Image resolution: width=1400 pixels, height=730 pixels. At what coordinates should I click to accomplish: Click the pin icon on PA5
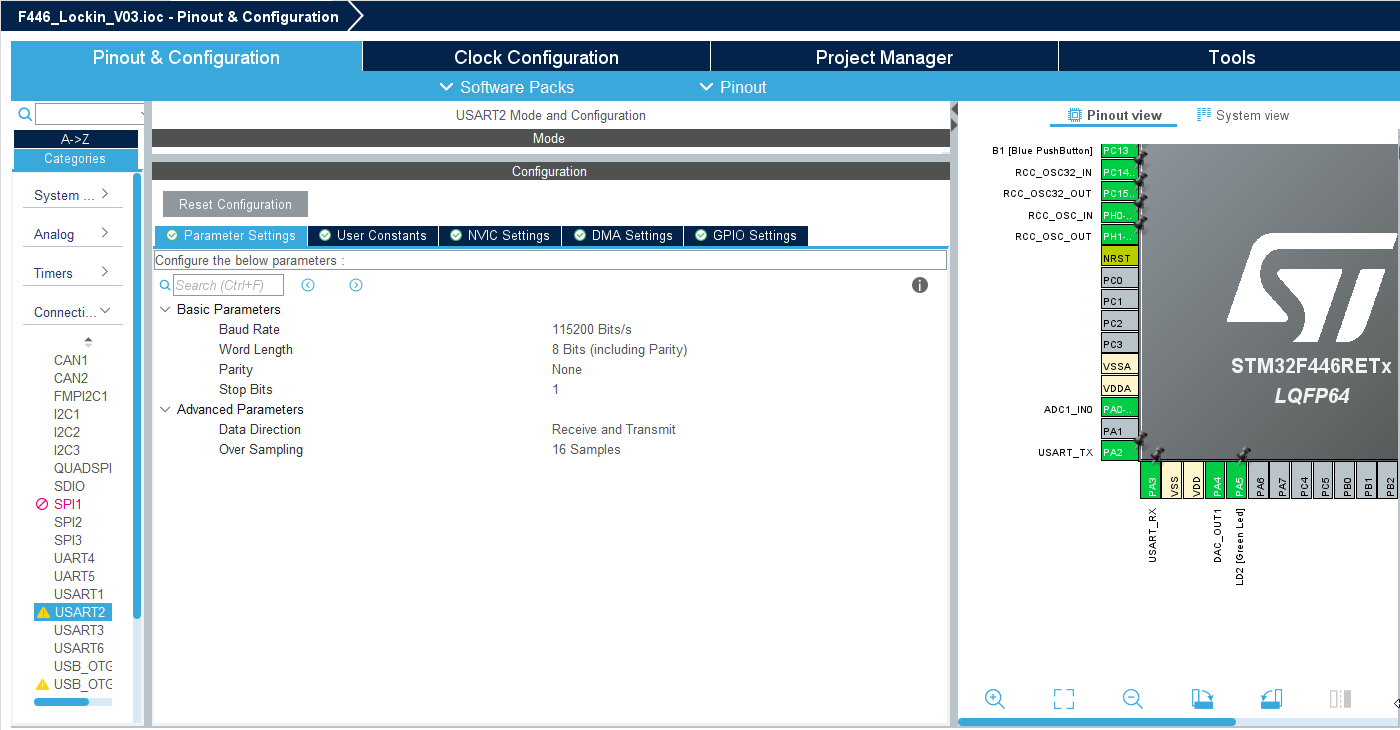(x=1243, y=455)
